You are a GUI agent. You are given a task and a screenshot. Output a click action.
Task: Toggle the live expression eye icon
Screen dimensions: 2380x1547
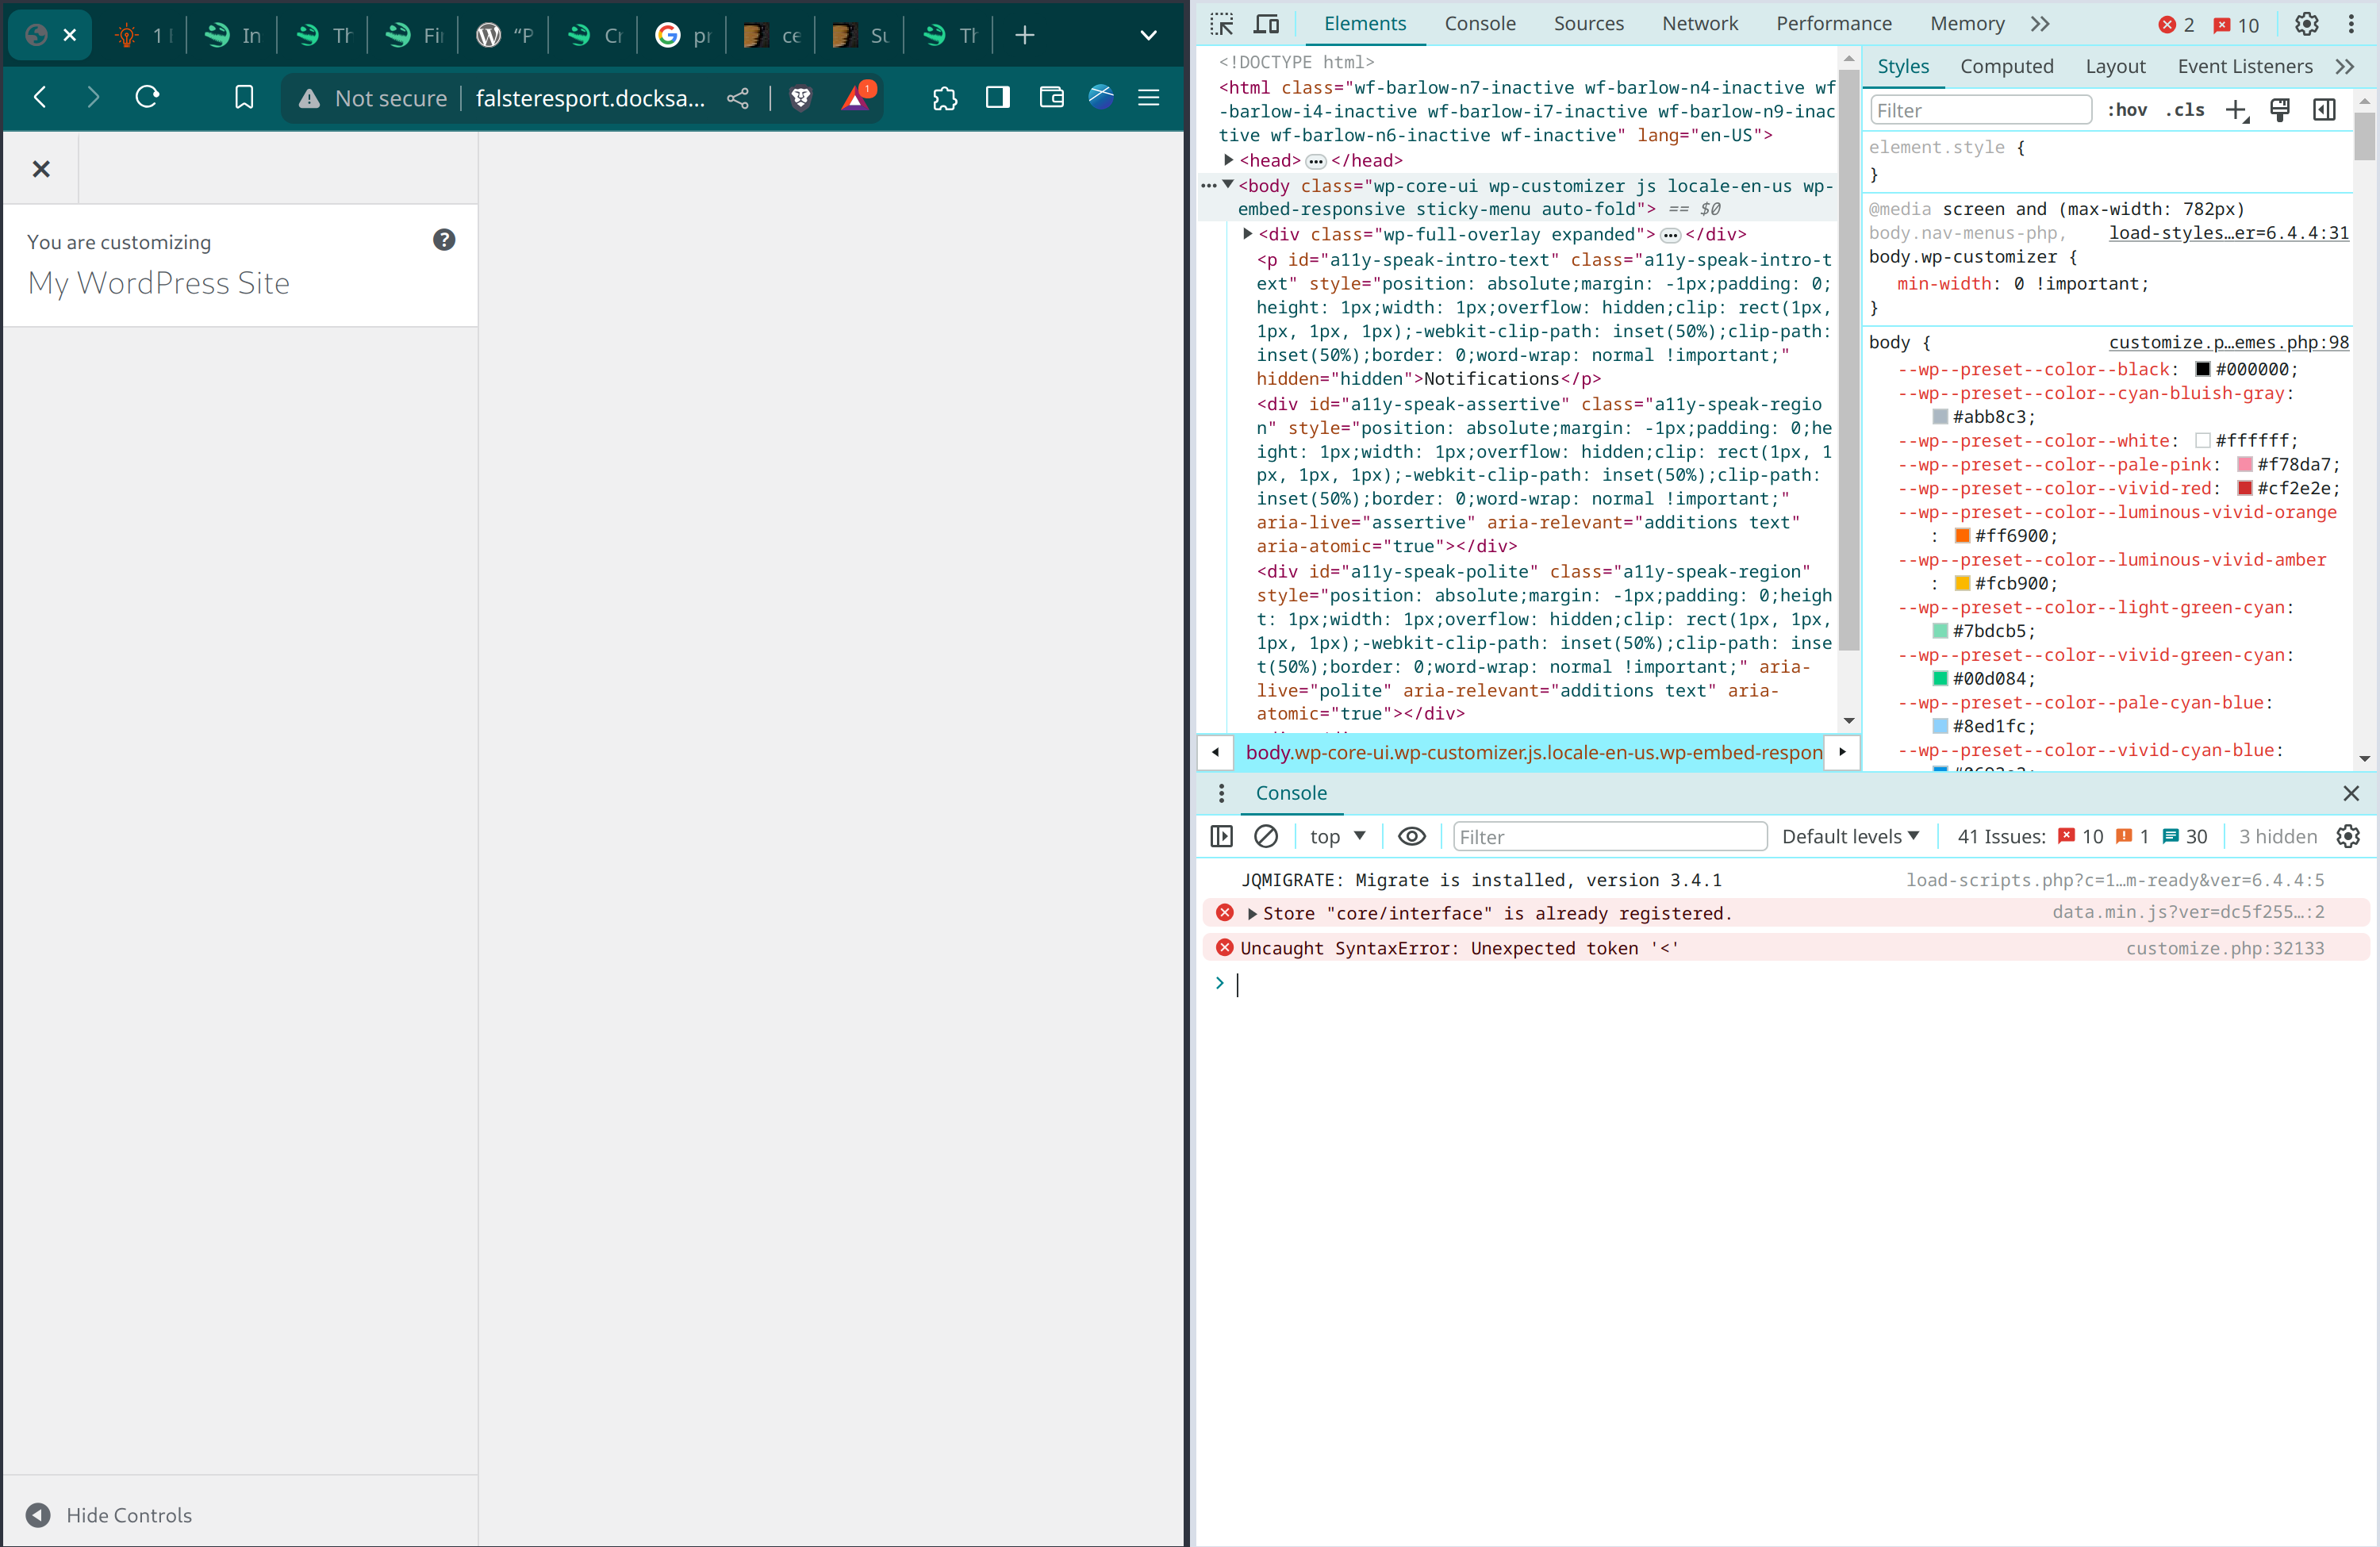1411,836
